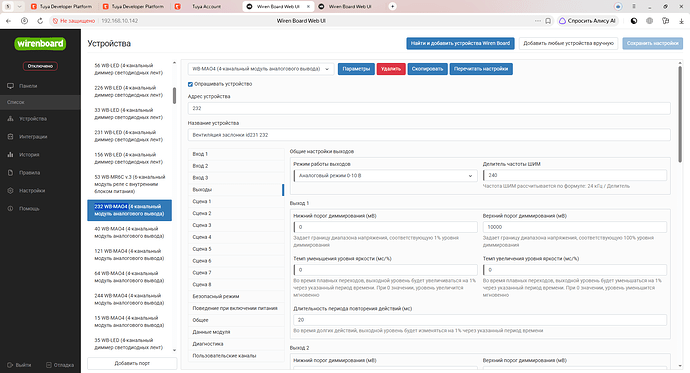Close the active Wiren Board Web UI tab
690x373 pixels.
[x=308, y=7]
